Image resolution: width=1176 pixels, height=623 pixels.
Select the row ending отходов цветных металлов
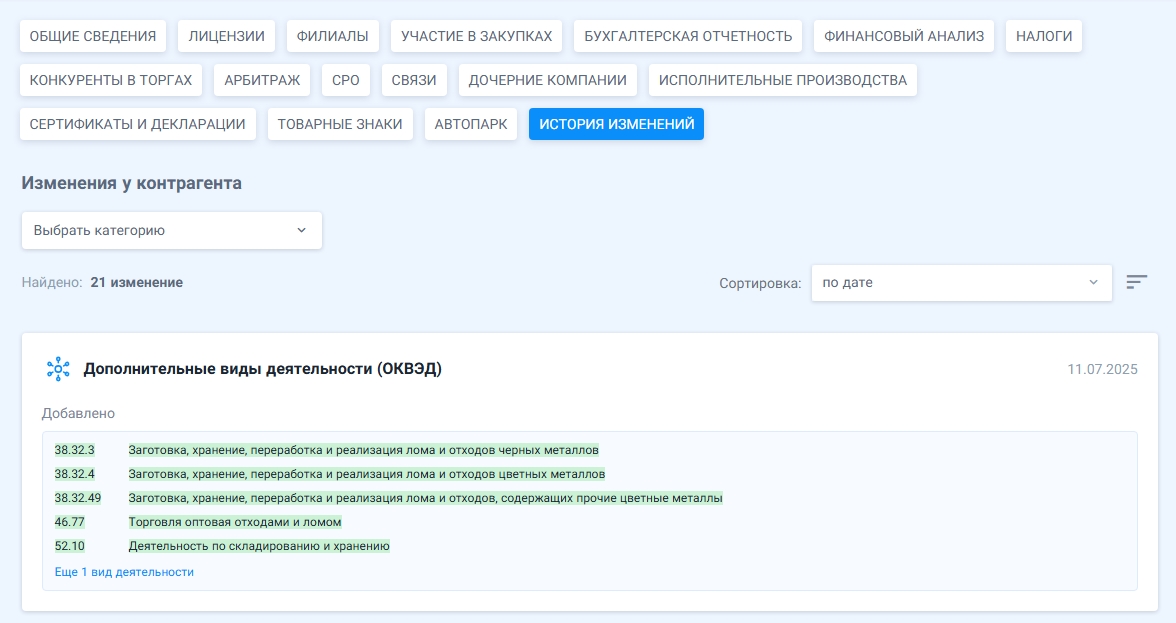tap(367, 474)
